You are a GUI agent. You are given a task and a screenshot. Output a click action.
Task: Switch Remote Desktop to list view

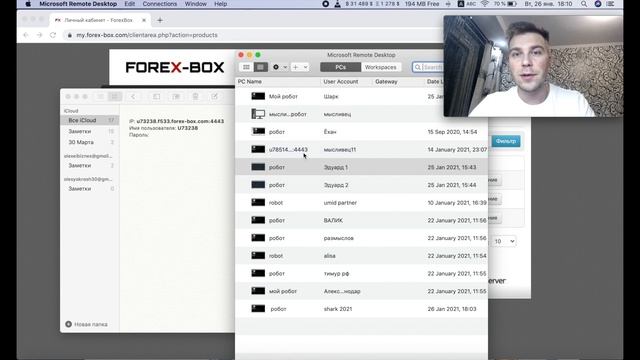[260, 67]
